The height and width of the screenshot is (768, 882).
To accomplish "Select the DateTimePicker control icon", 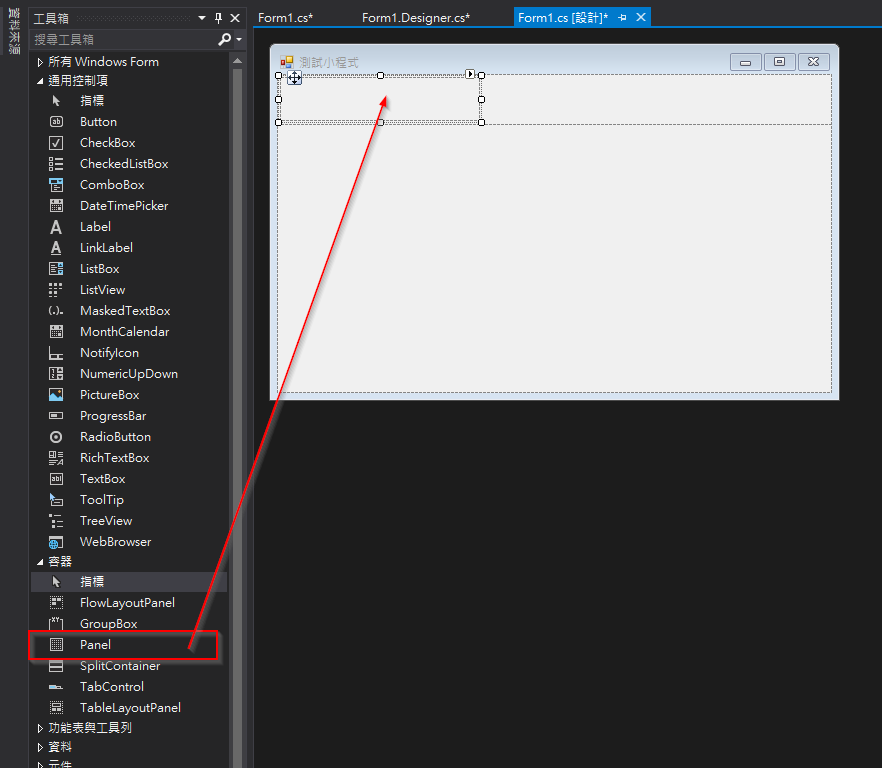I will point(57,206).
